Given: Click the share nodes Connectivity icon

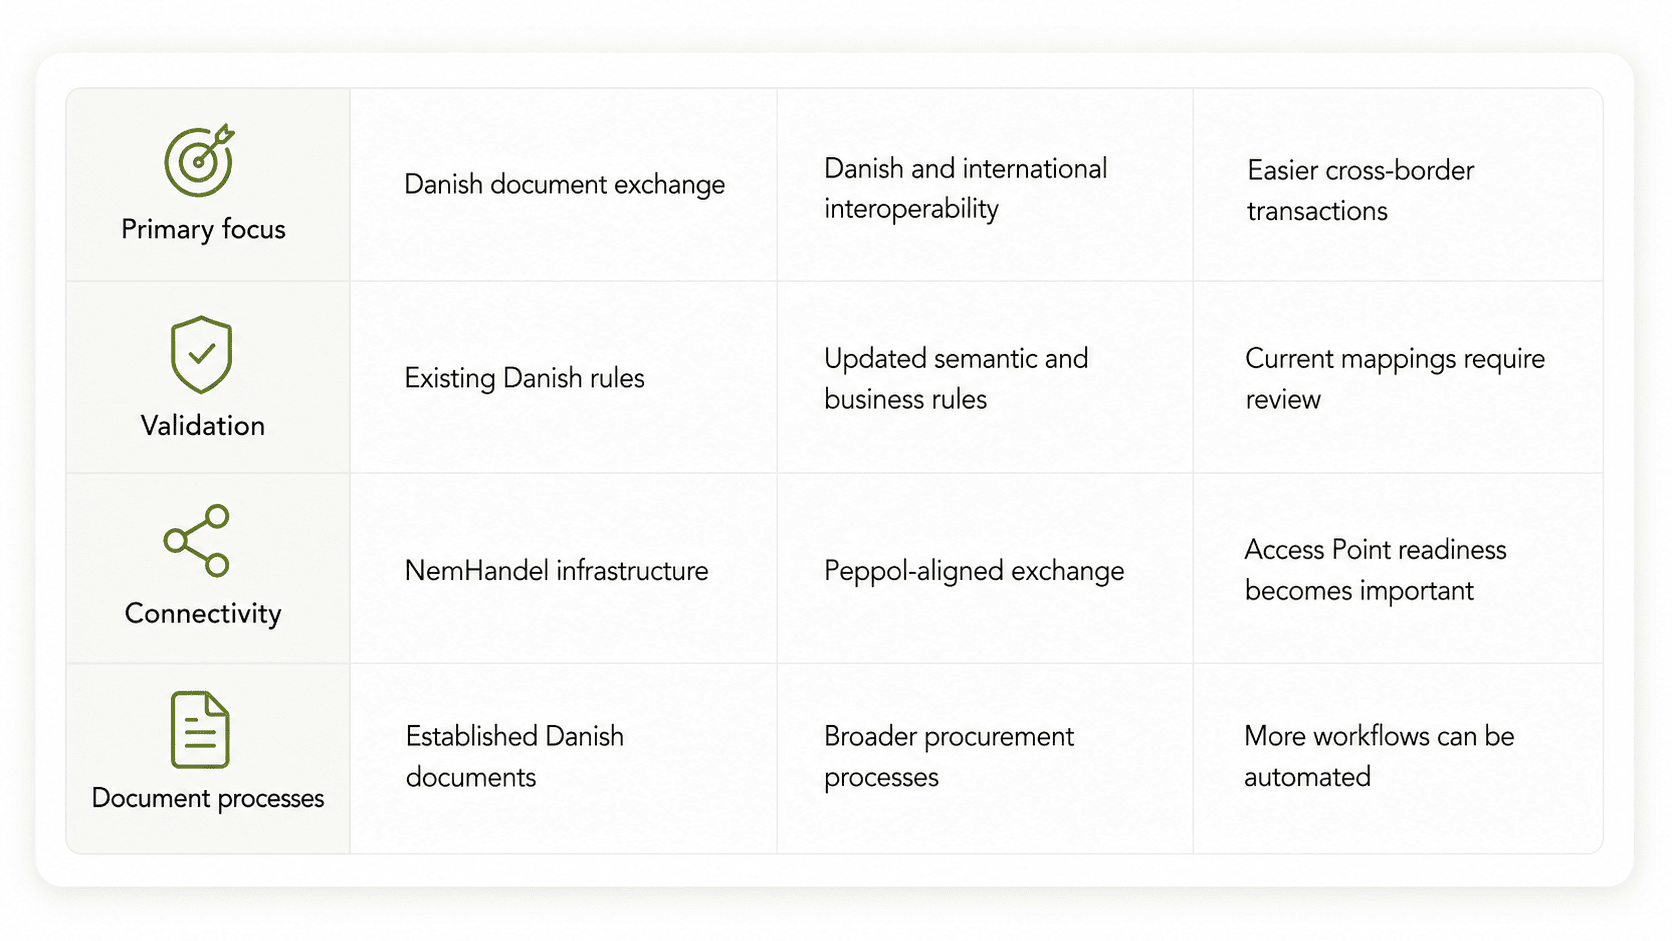Looking at the screenshot, I should pos(197,540).
